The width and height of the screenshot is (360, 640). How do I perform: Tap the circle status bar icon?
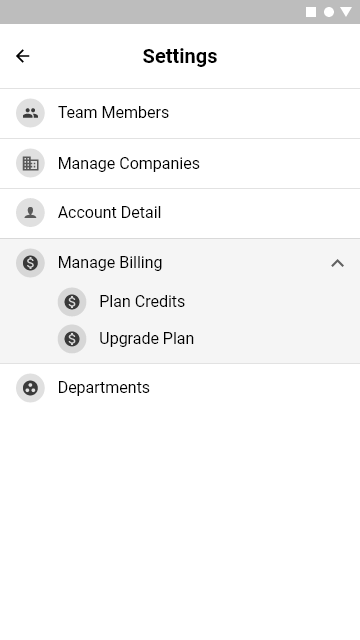(x=329, y=12)
